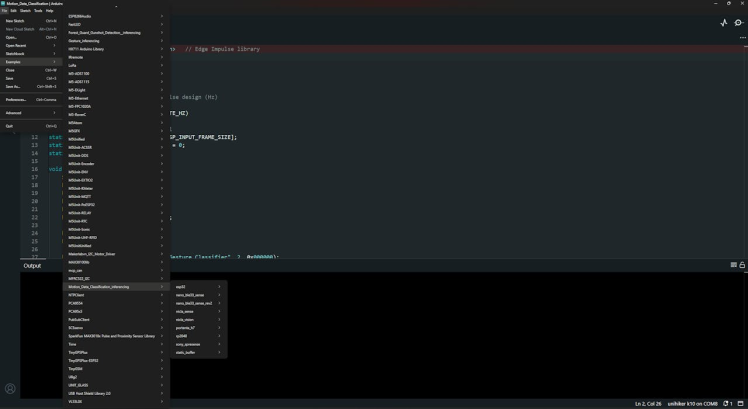Choose New Sketch from File menu
The width and height of the screenshot is (748, 409).
31,21
